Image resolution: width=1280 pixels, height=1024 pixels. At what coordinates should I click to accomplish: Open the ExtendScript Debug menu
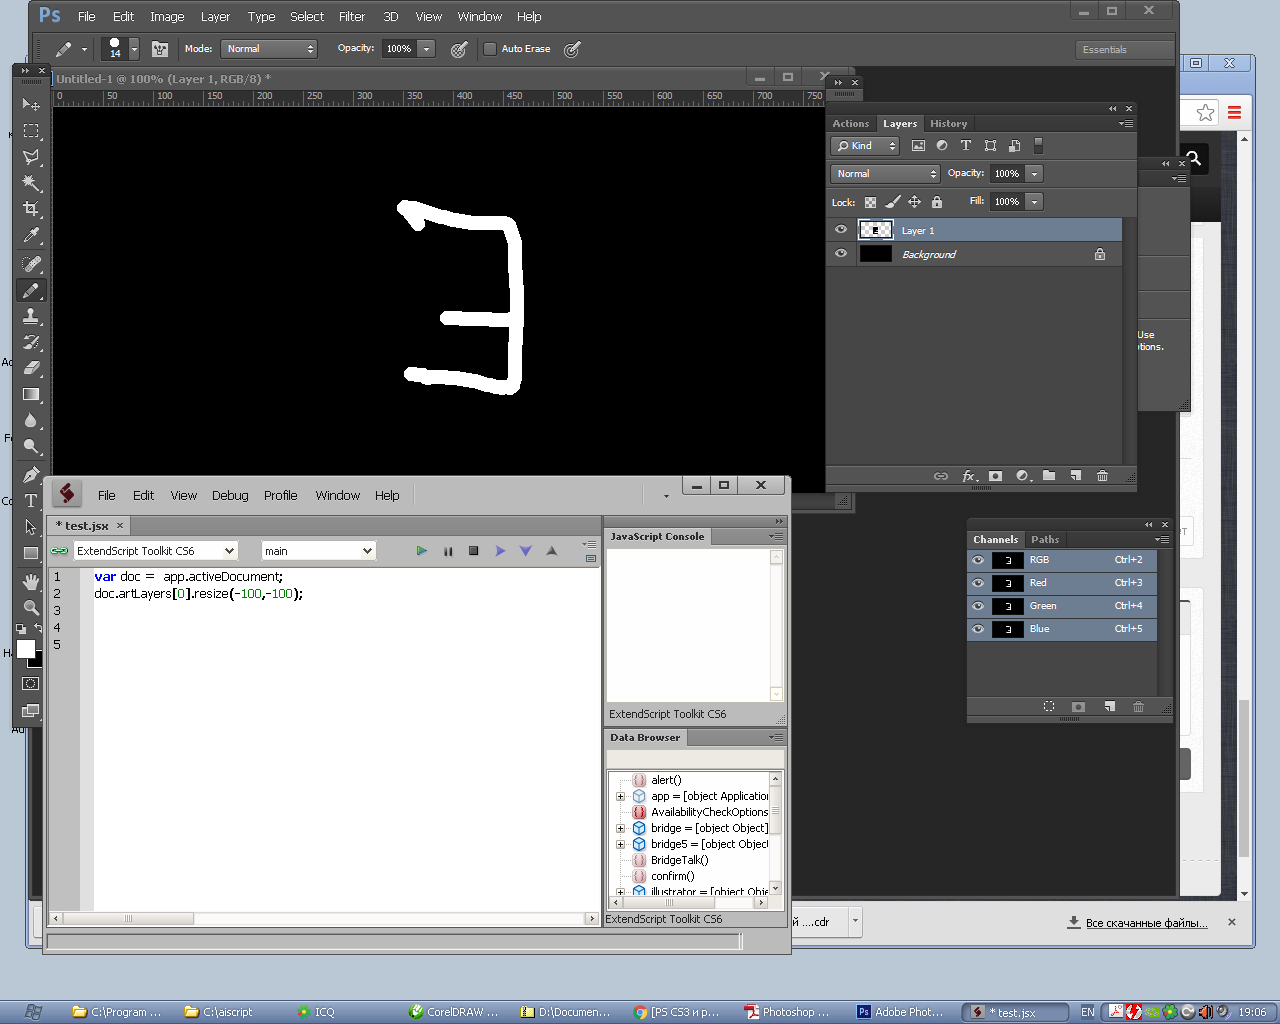[x=230, y=496]
